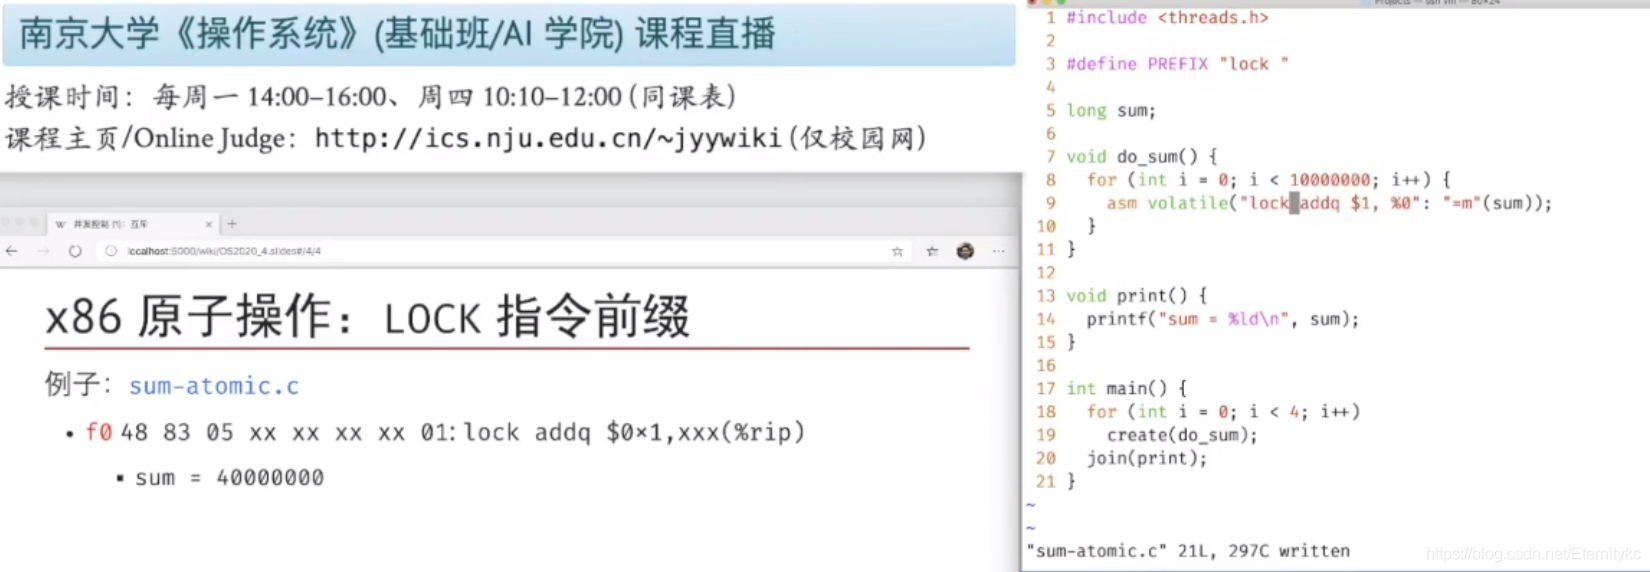
Task: Click vim status message 'sum-atomic.c 21L, 297C written'
Action: (x=1188, y=551)
